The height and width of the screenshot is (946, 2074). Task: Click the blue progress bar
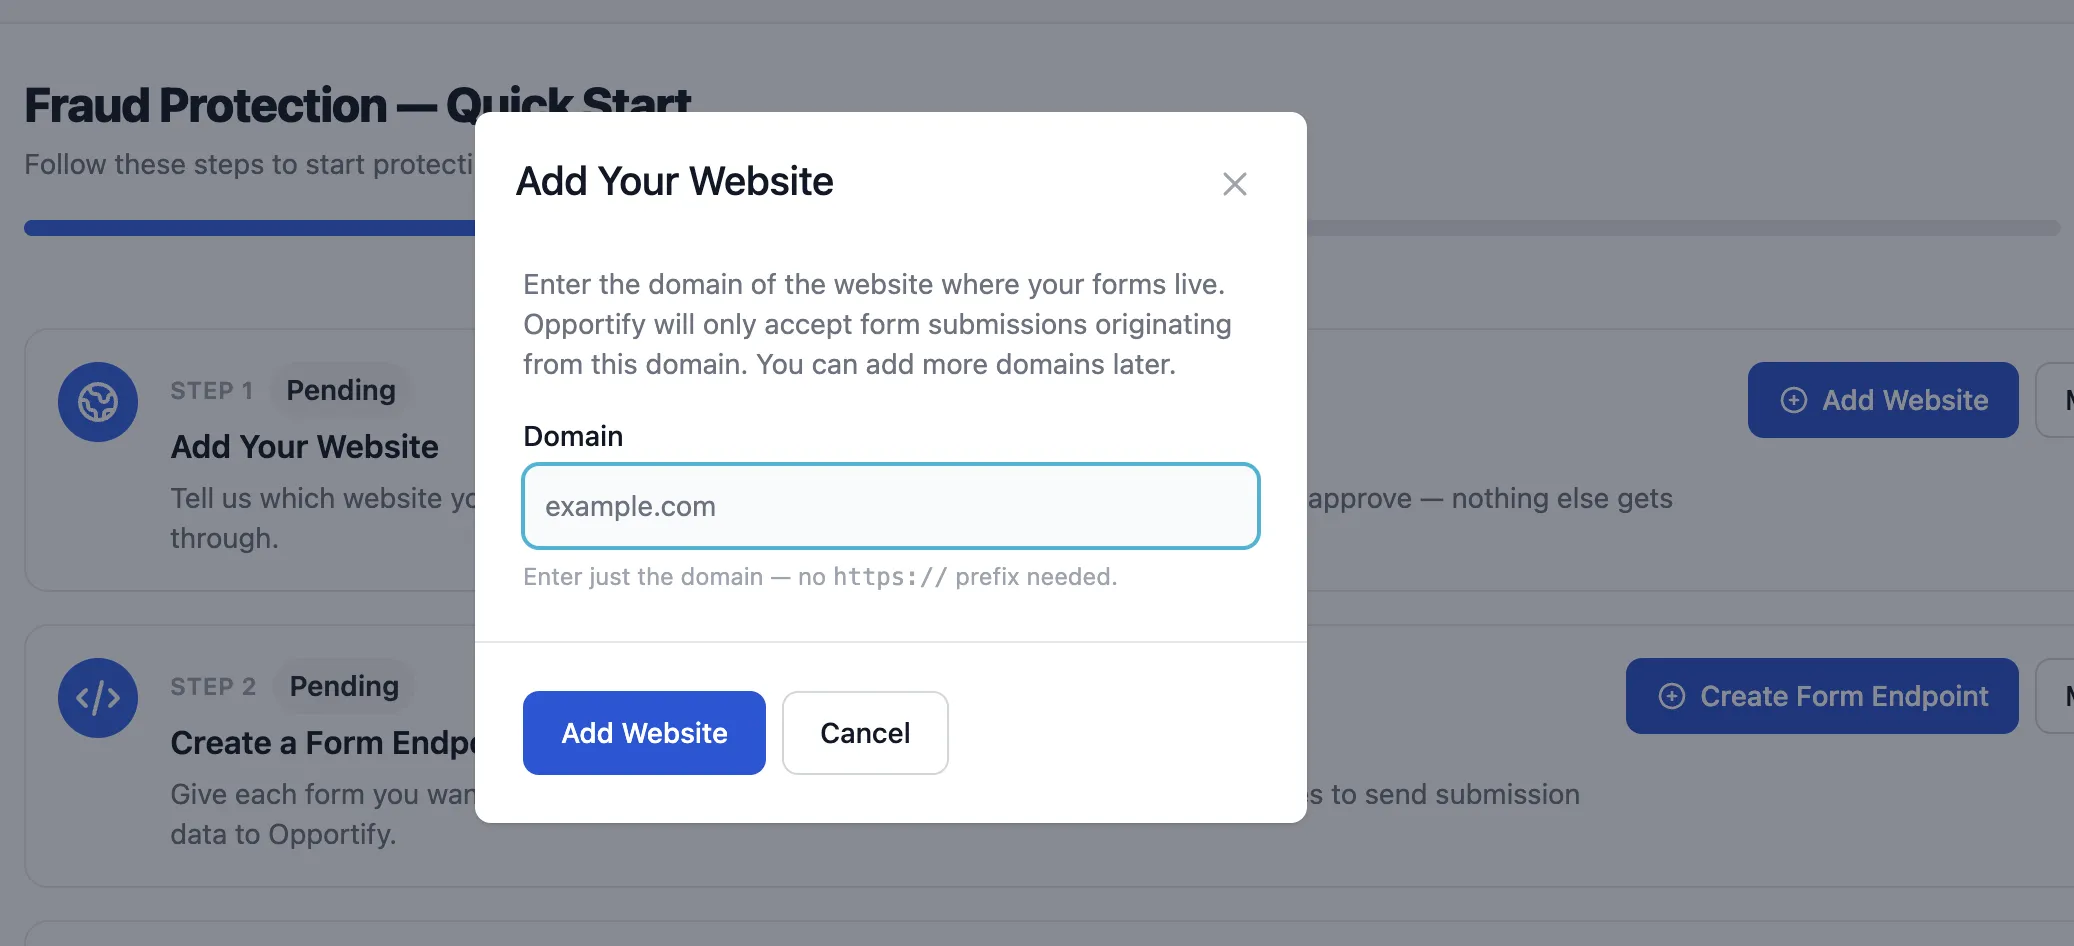(x=240, y=227)
